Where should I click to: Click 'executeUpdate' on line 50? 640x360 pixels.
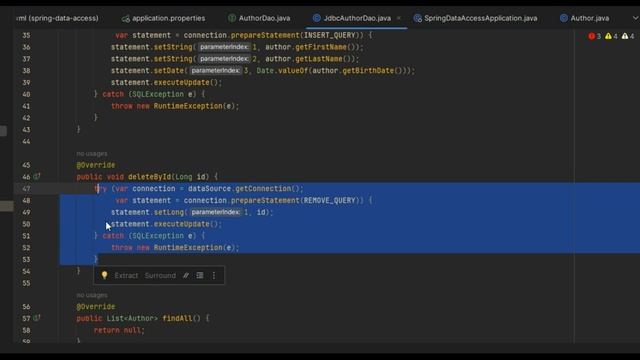pyautogui.click(x=182, y=224)
